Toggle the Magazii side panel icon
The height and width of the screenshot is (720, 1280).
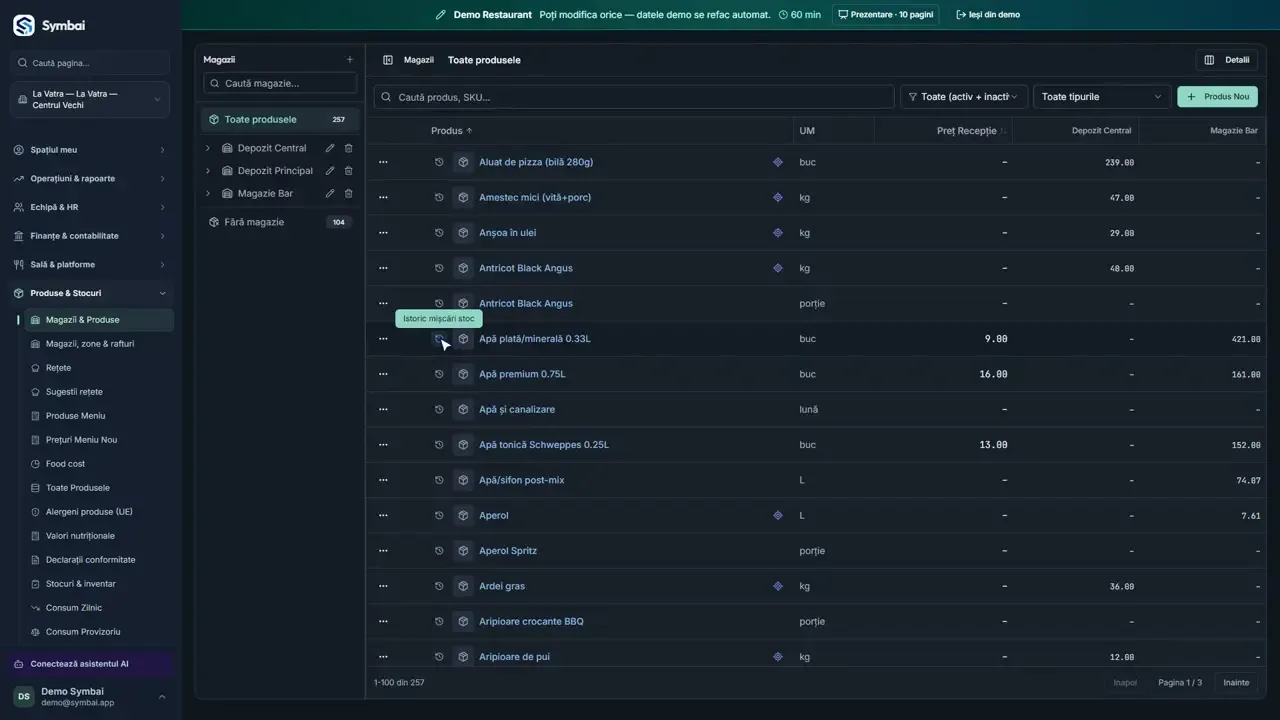coord(388,60)
